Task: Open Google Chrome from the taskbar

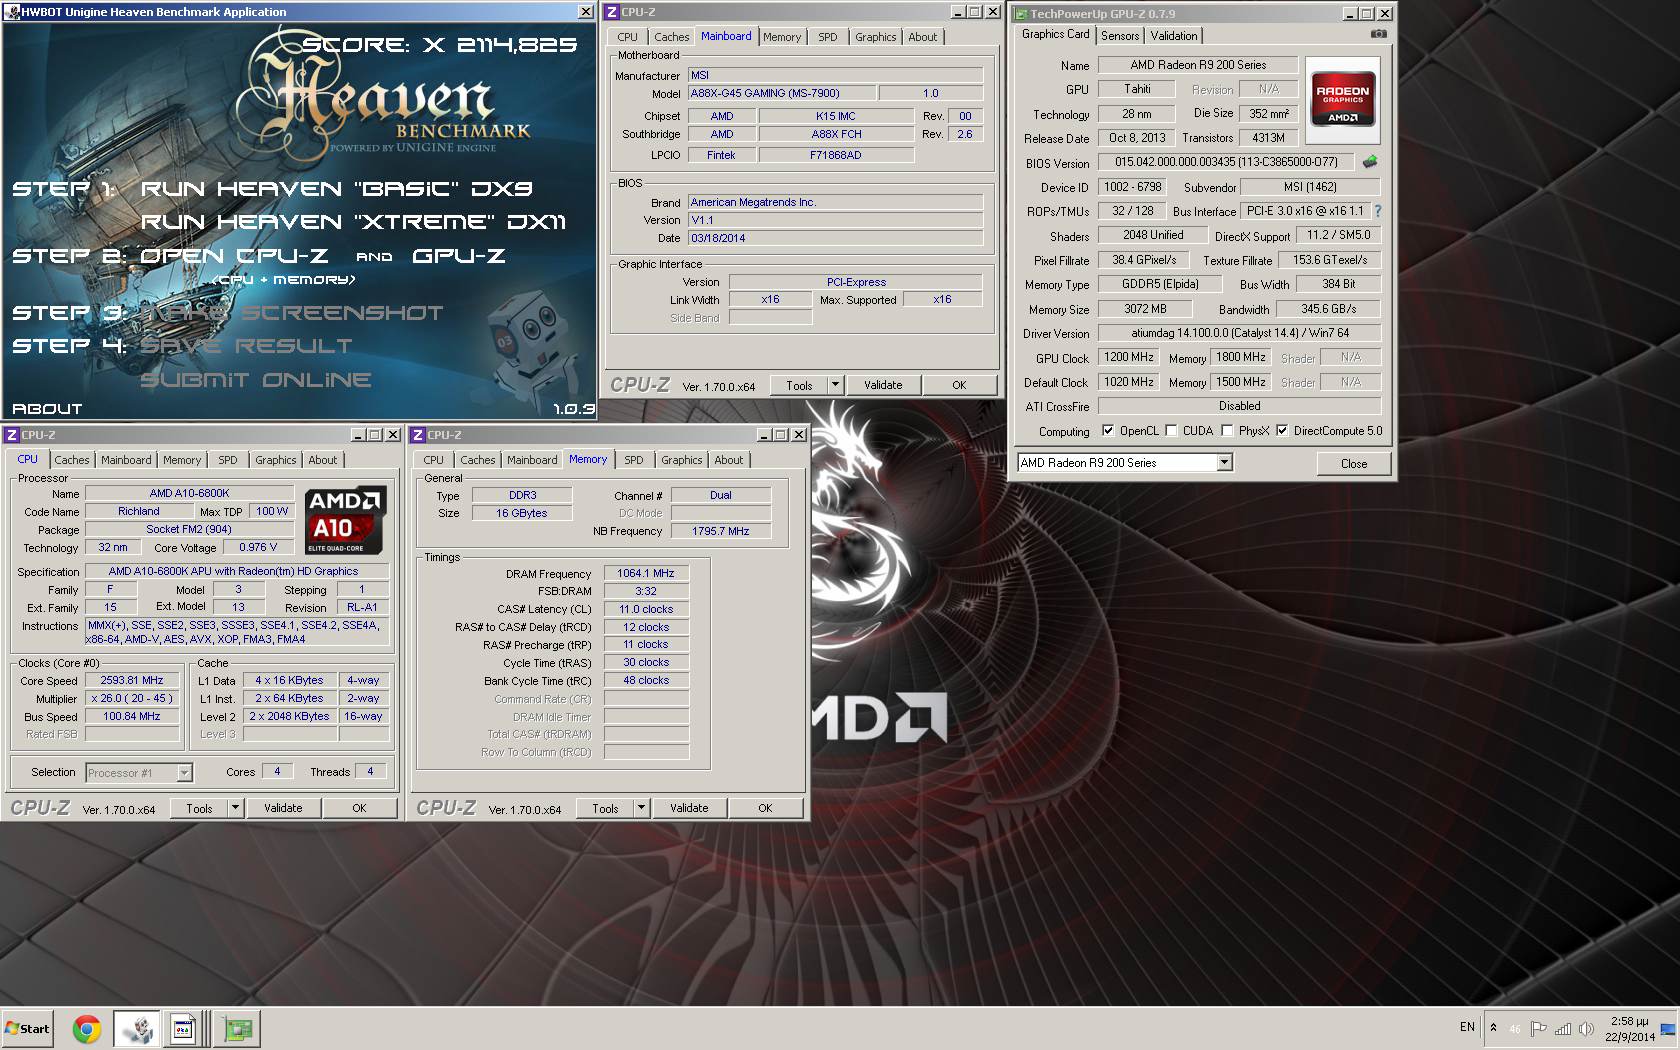Action: 87,1028
